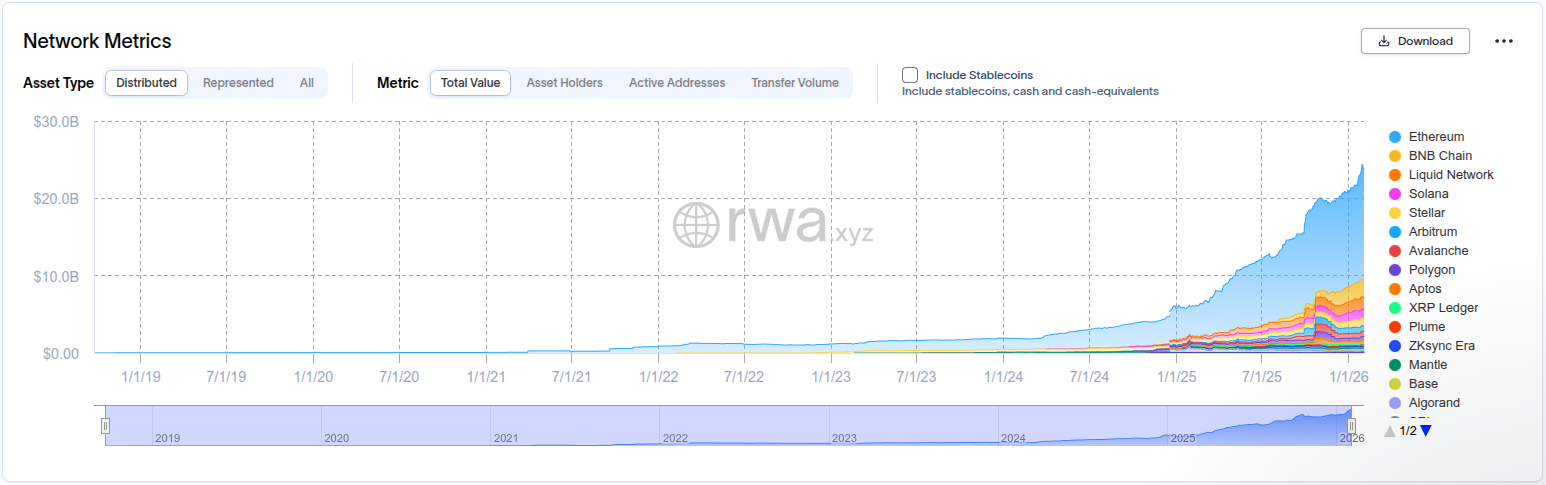Viewport: 1546px width, 485px height.
Task: Click the right range slider handle
Action: coord(1351,426)
